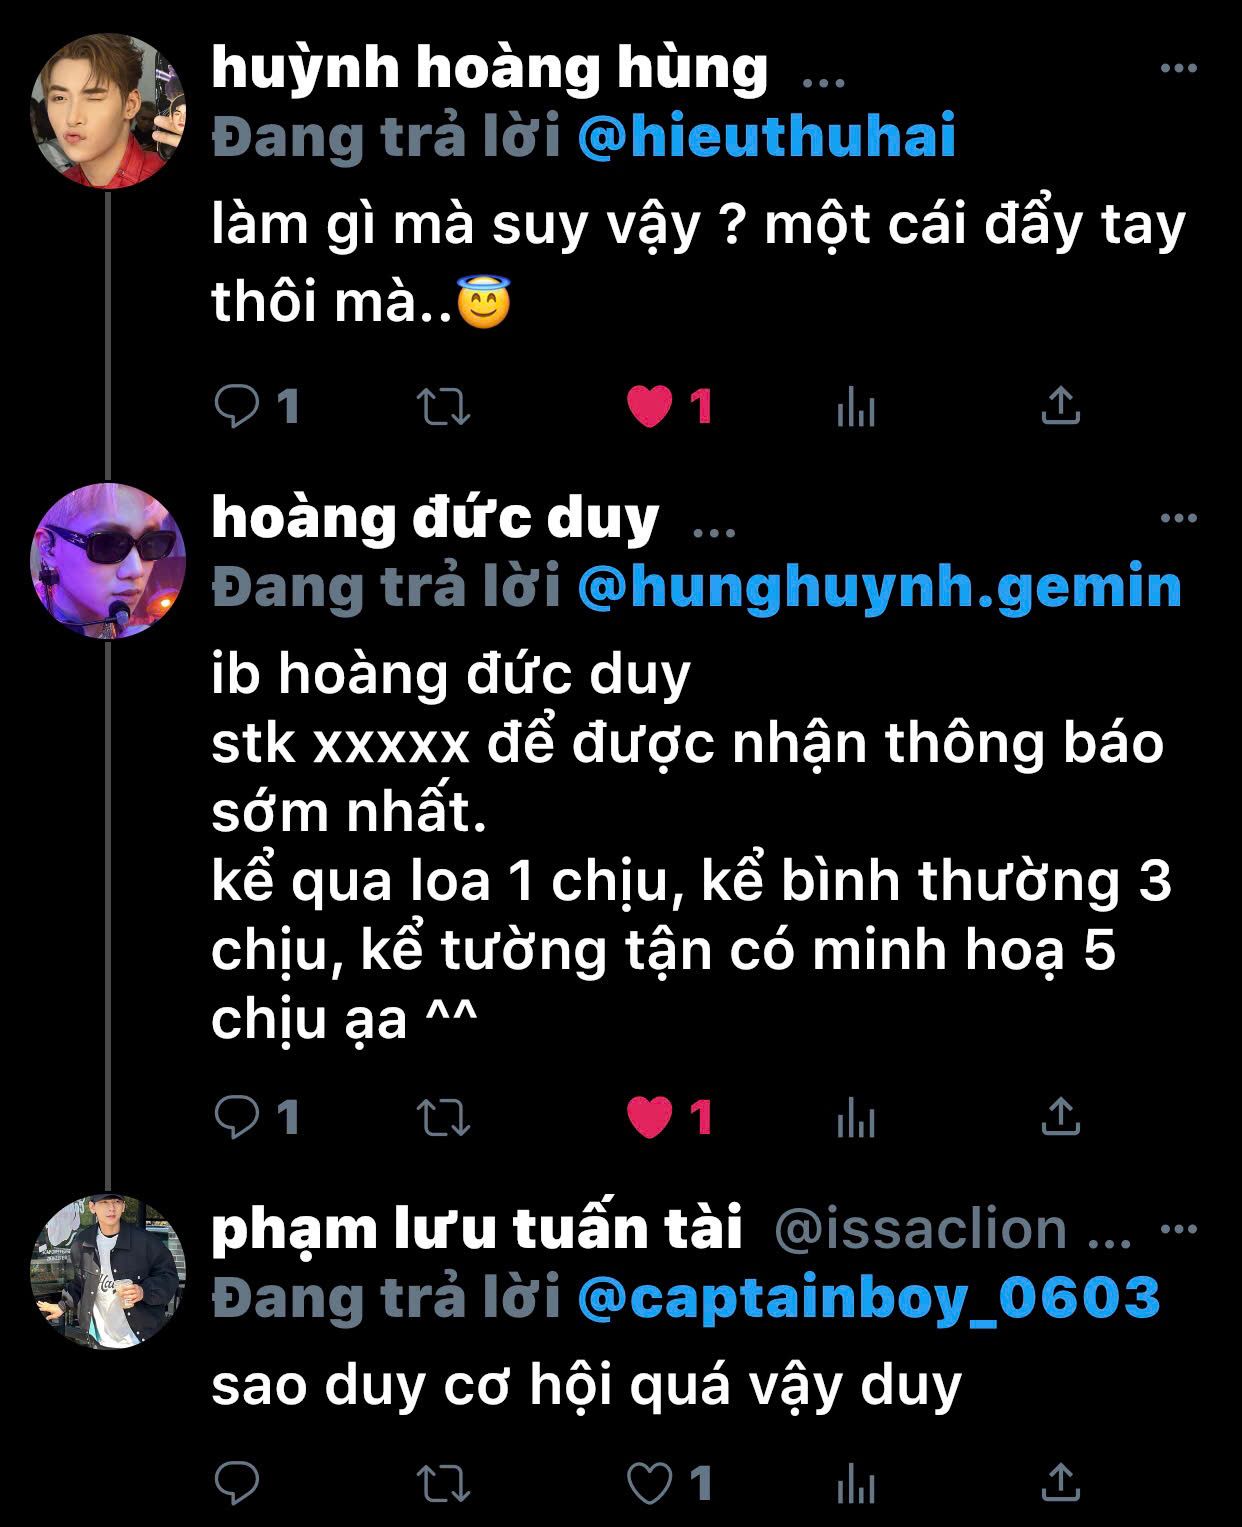
Task: Reply to hoàng đức duy's tweet
Action: point(238,1117)
